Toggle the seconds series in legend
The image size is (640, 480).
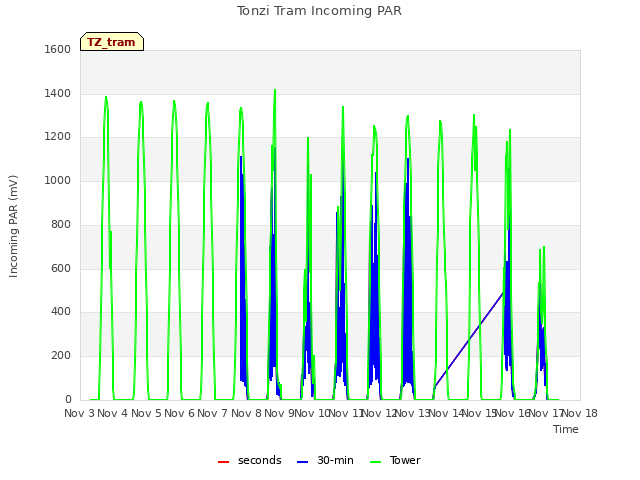click(x=250, y=460)
